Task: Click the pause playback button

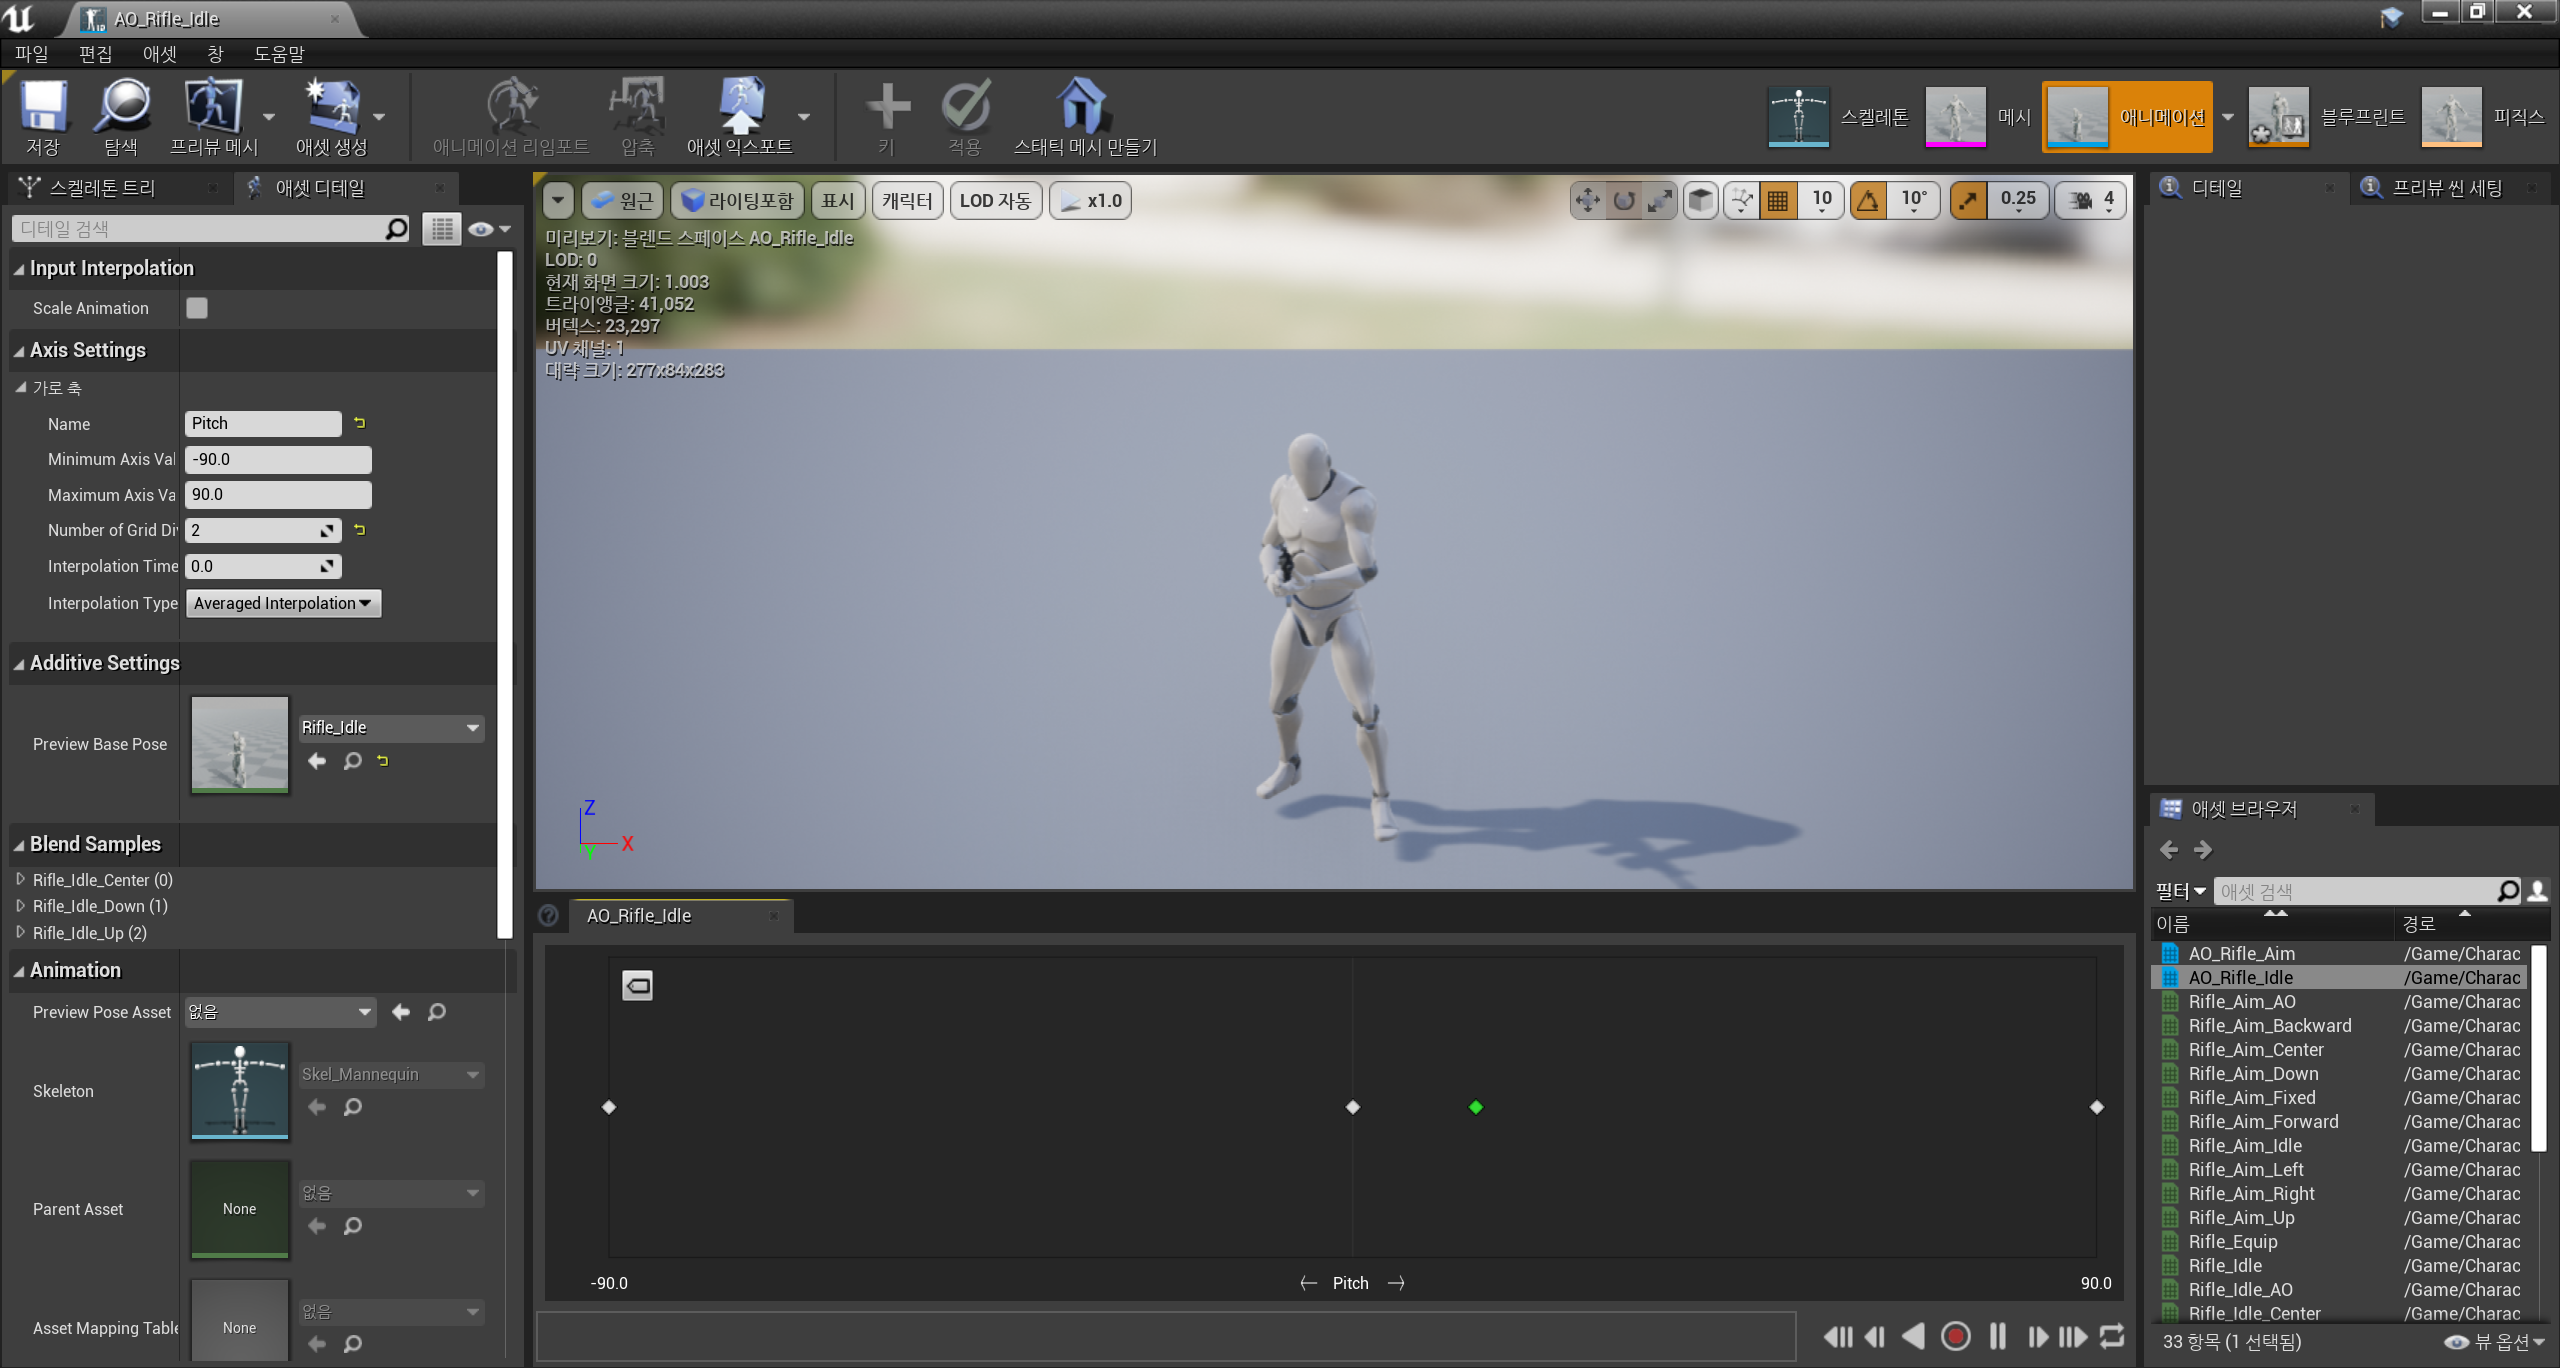Action: (x=1997, y=1336)
